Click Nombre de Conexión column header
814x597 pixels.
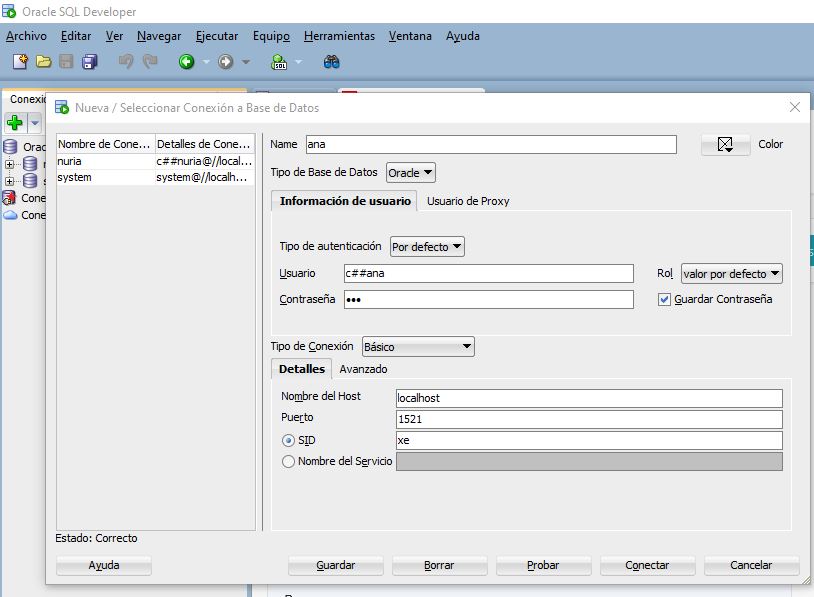point(105,144)
